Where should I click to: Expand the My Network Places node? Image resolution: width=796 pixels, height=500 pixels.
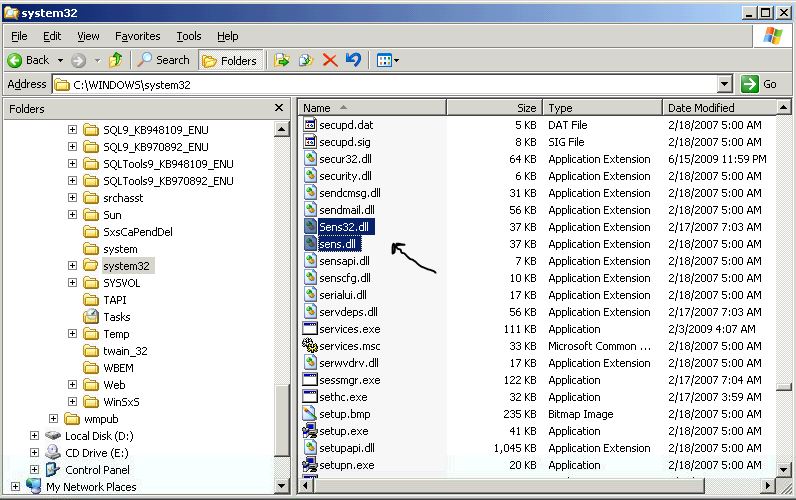tap(15, 486)
